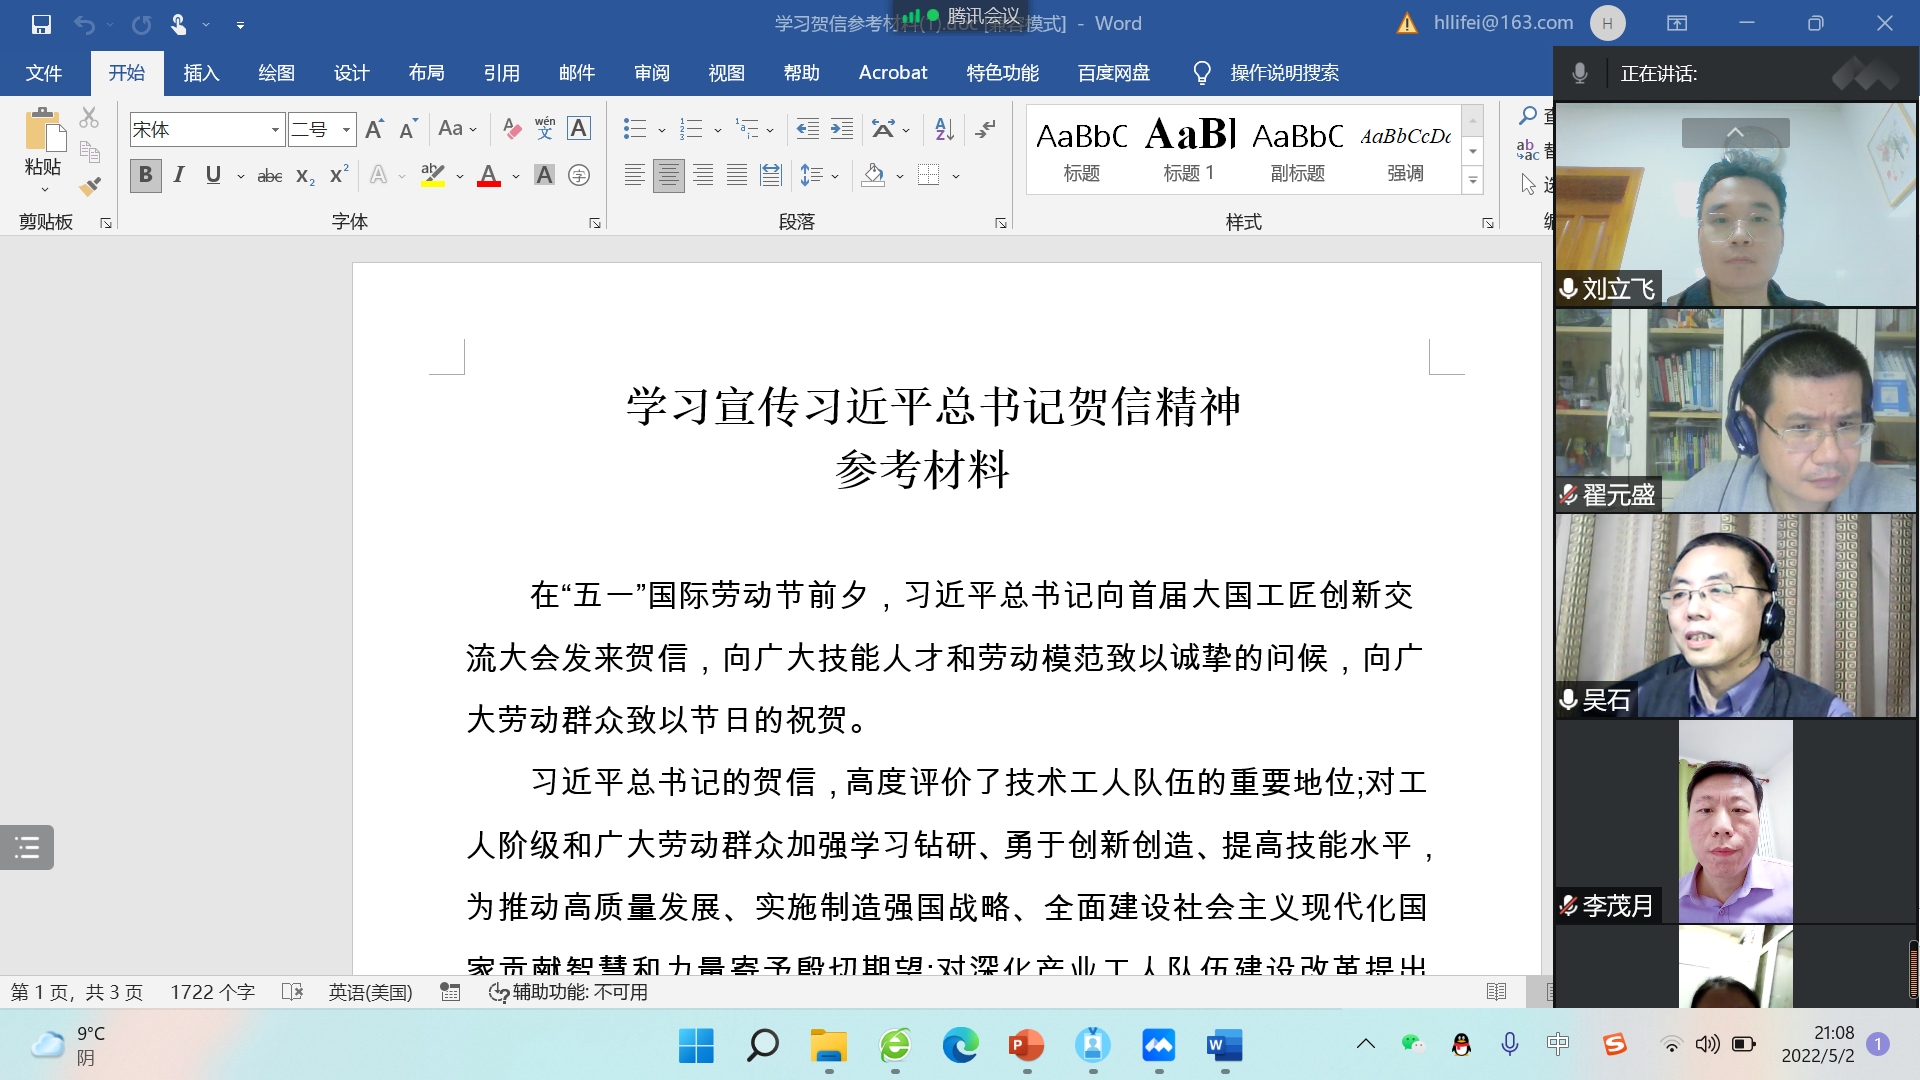Click the phonetic guide wén icon

point(545,129)
